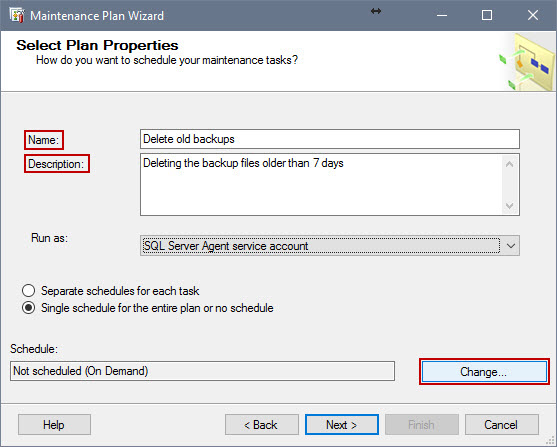Screen dimensions: 557x447
Task: Click the Name field with Delete old backups
Action: (330, 139)
